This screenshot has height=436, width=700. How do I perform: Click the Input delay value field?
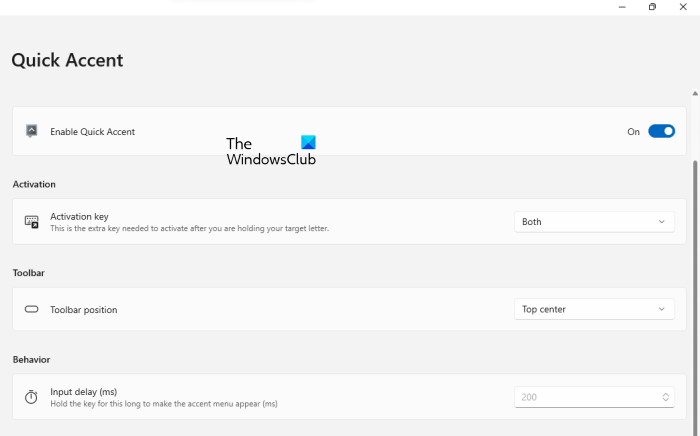click(585, 397)
